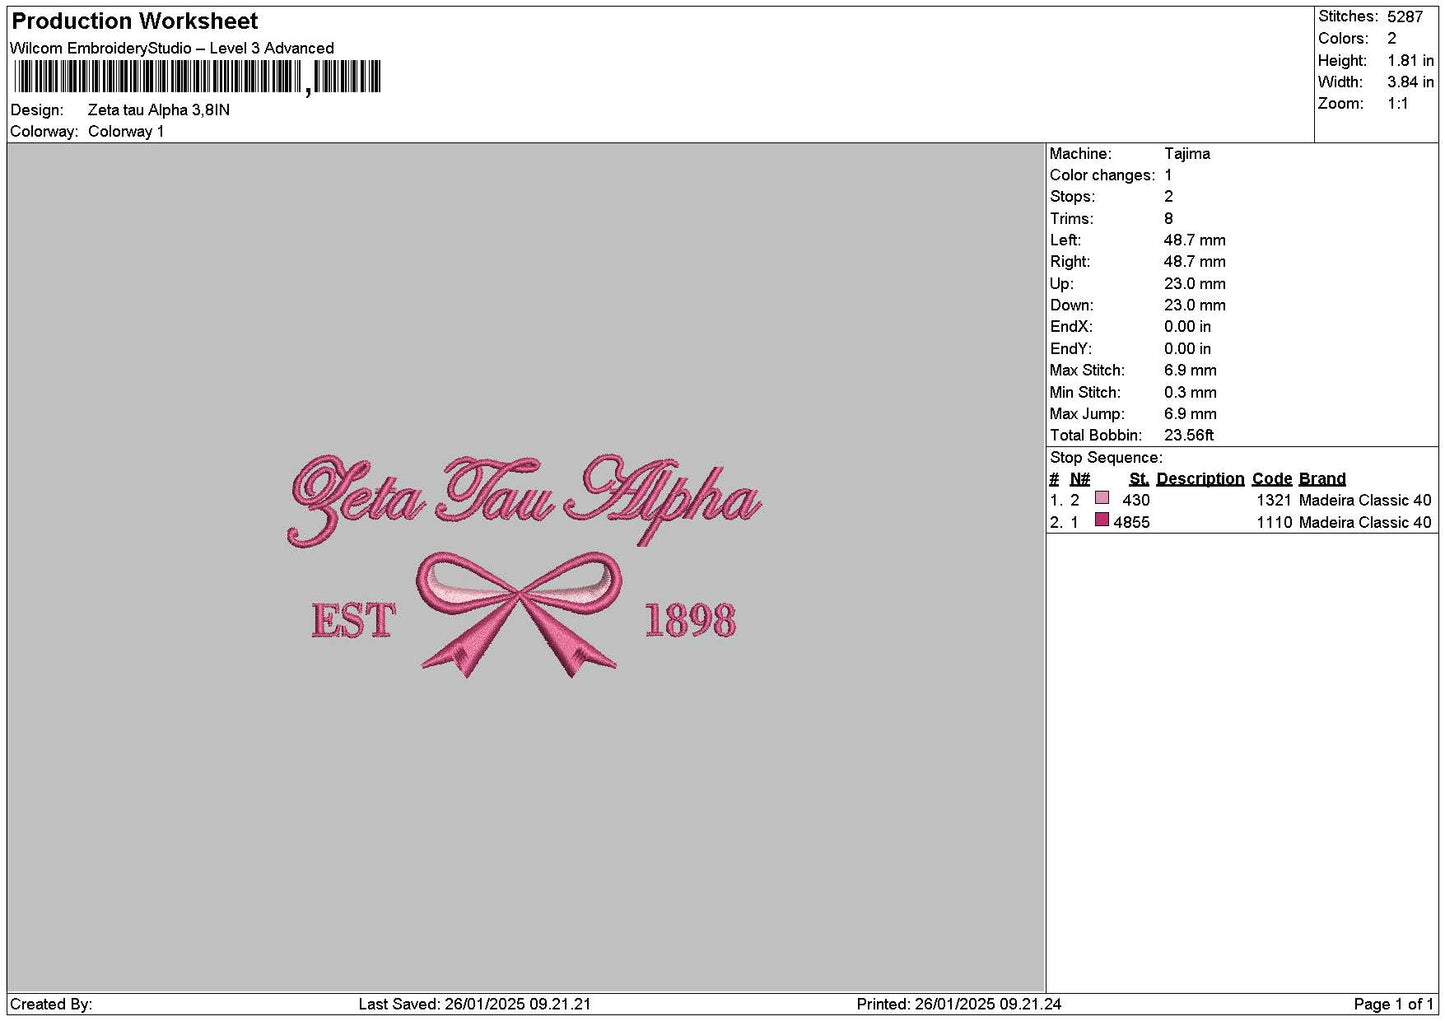This screenshot has width=1445, height=1021.
Task: Click the Total Bobbin value 23.56ft
Action: tap(1189, 435)
